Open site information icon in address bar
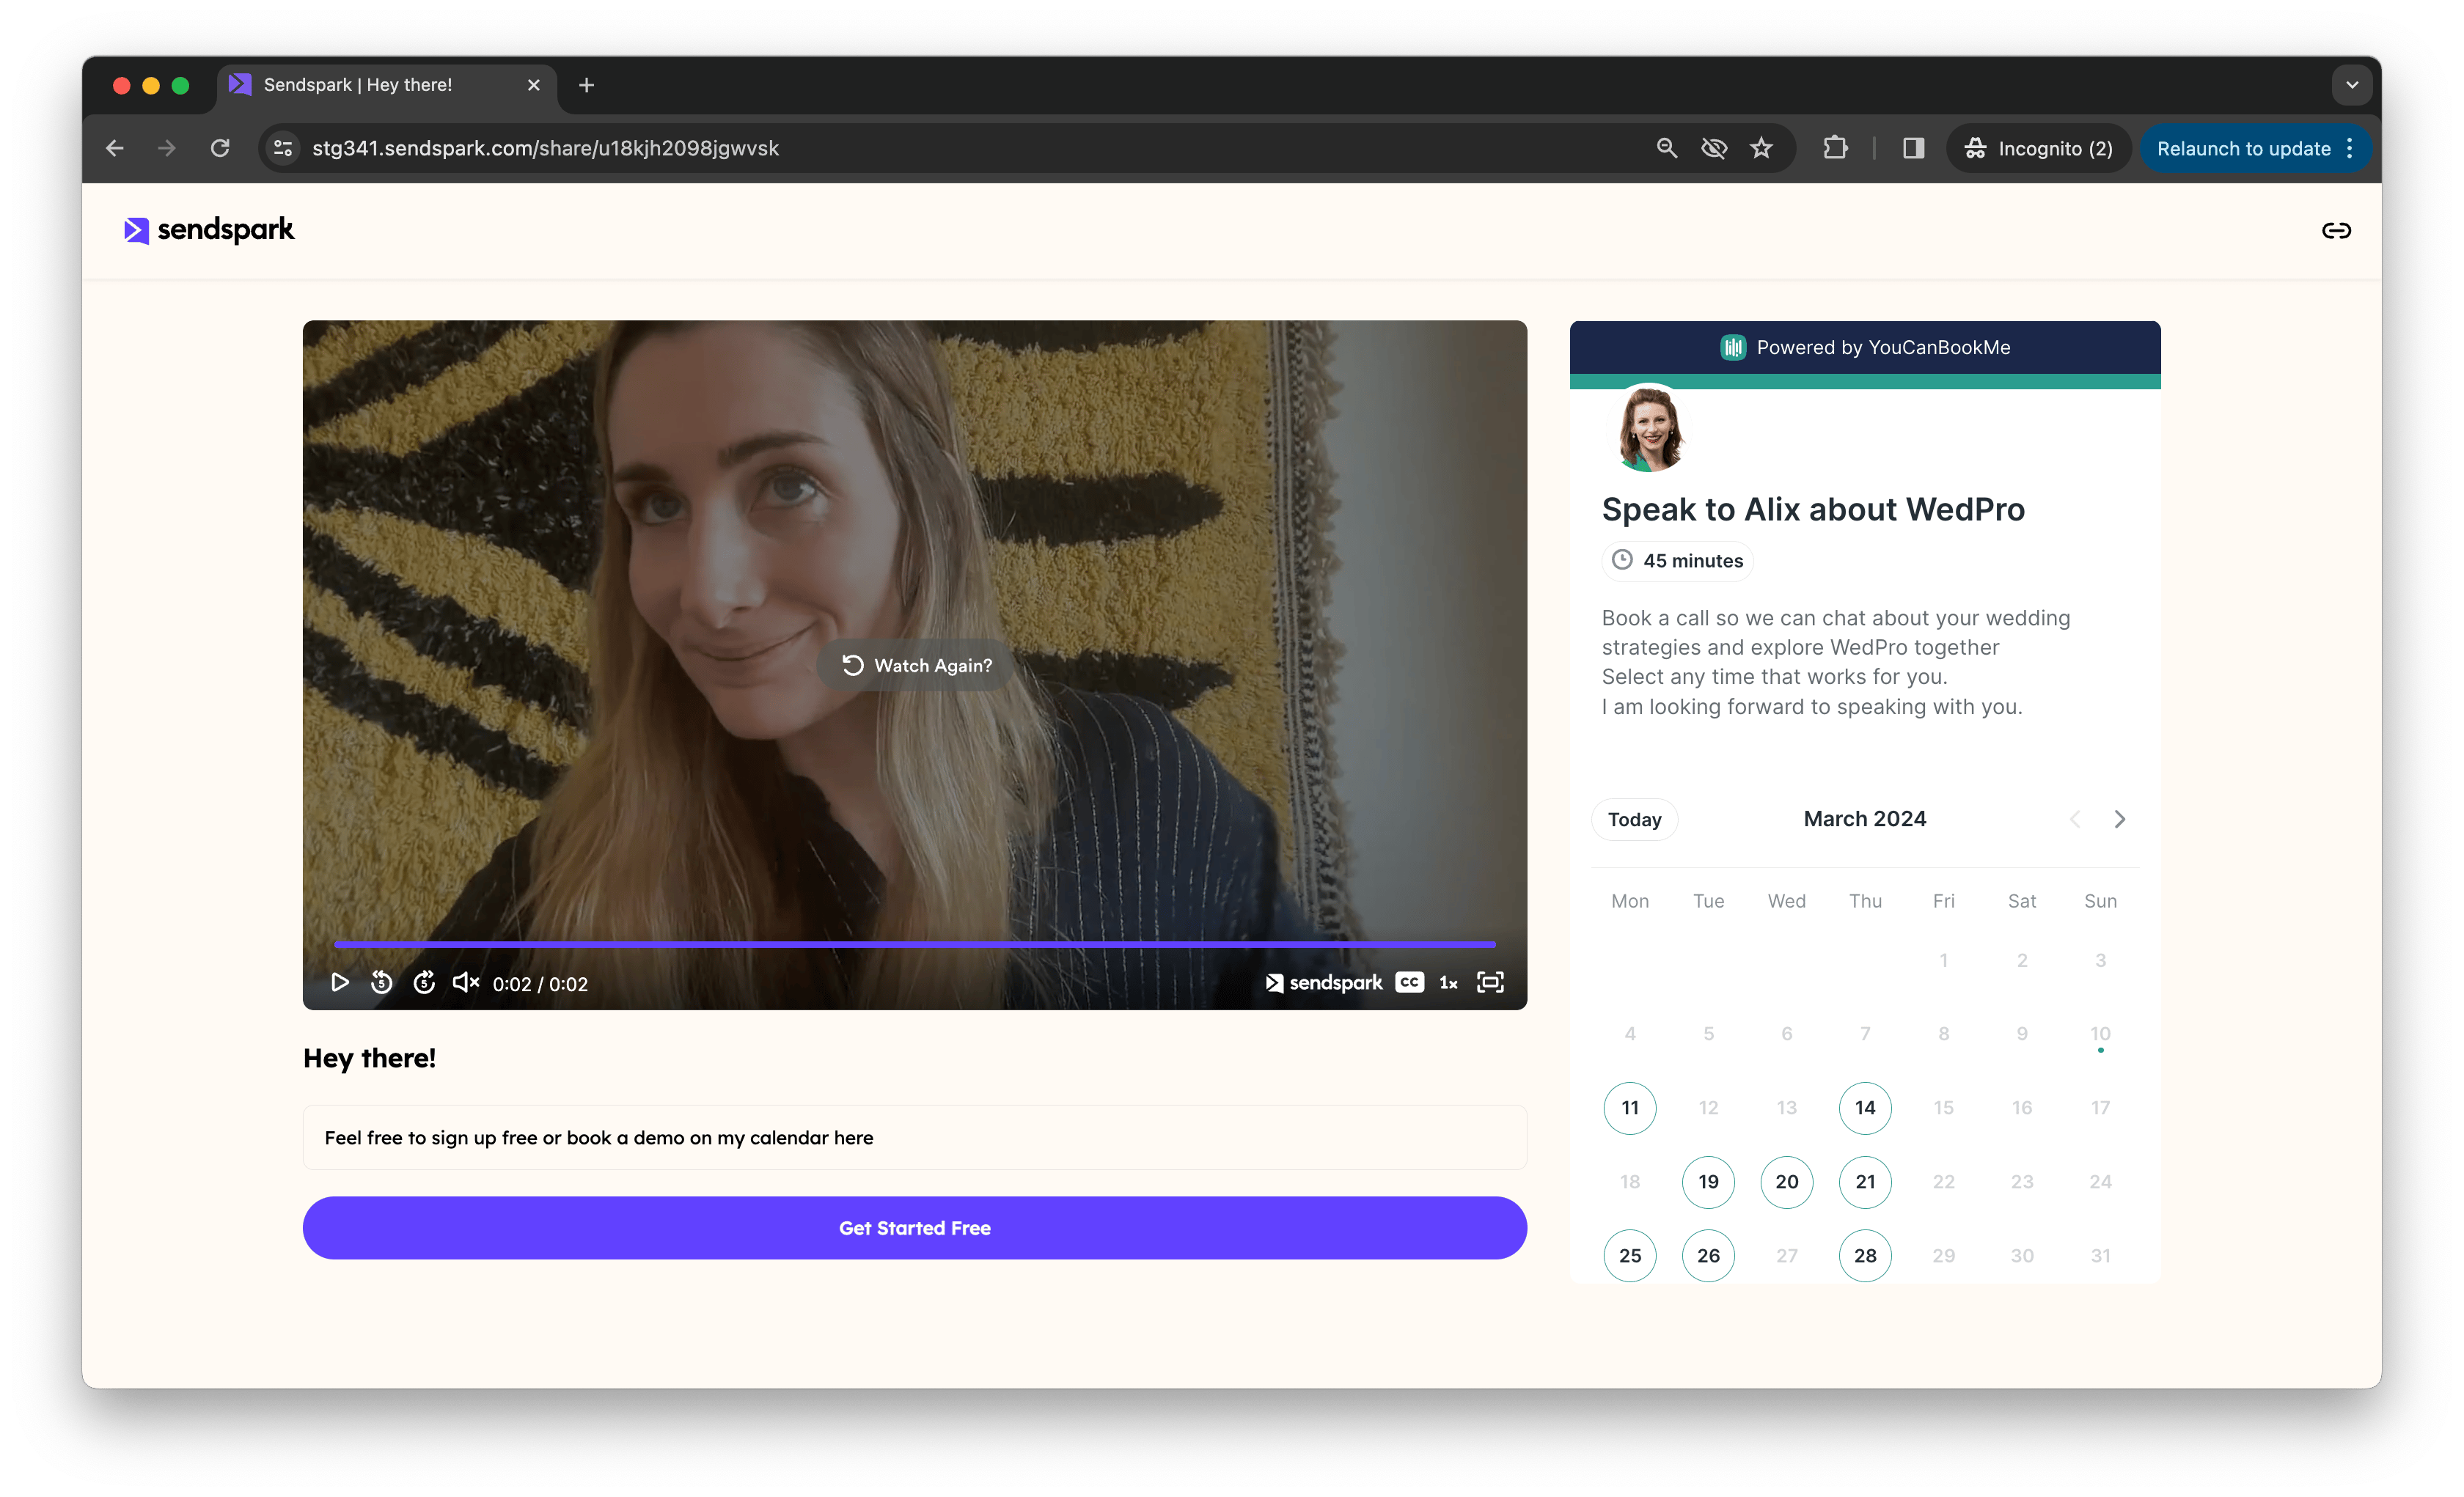Screen dimensions: 2464x1497 coord(283,148)
